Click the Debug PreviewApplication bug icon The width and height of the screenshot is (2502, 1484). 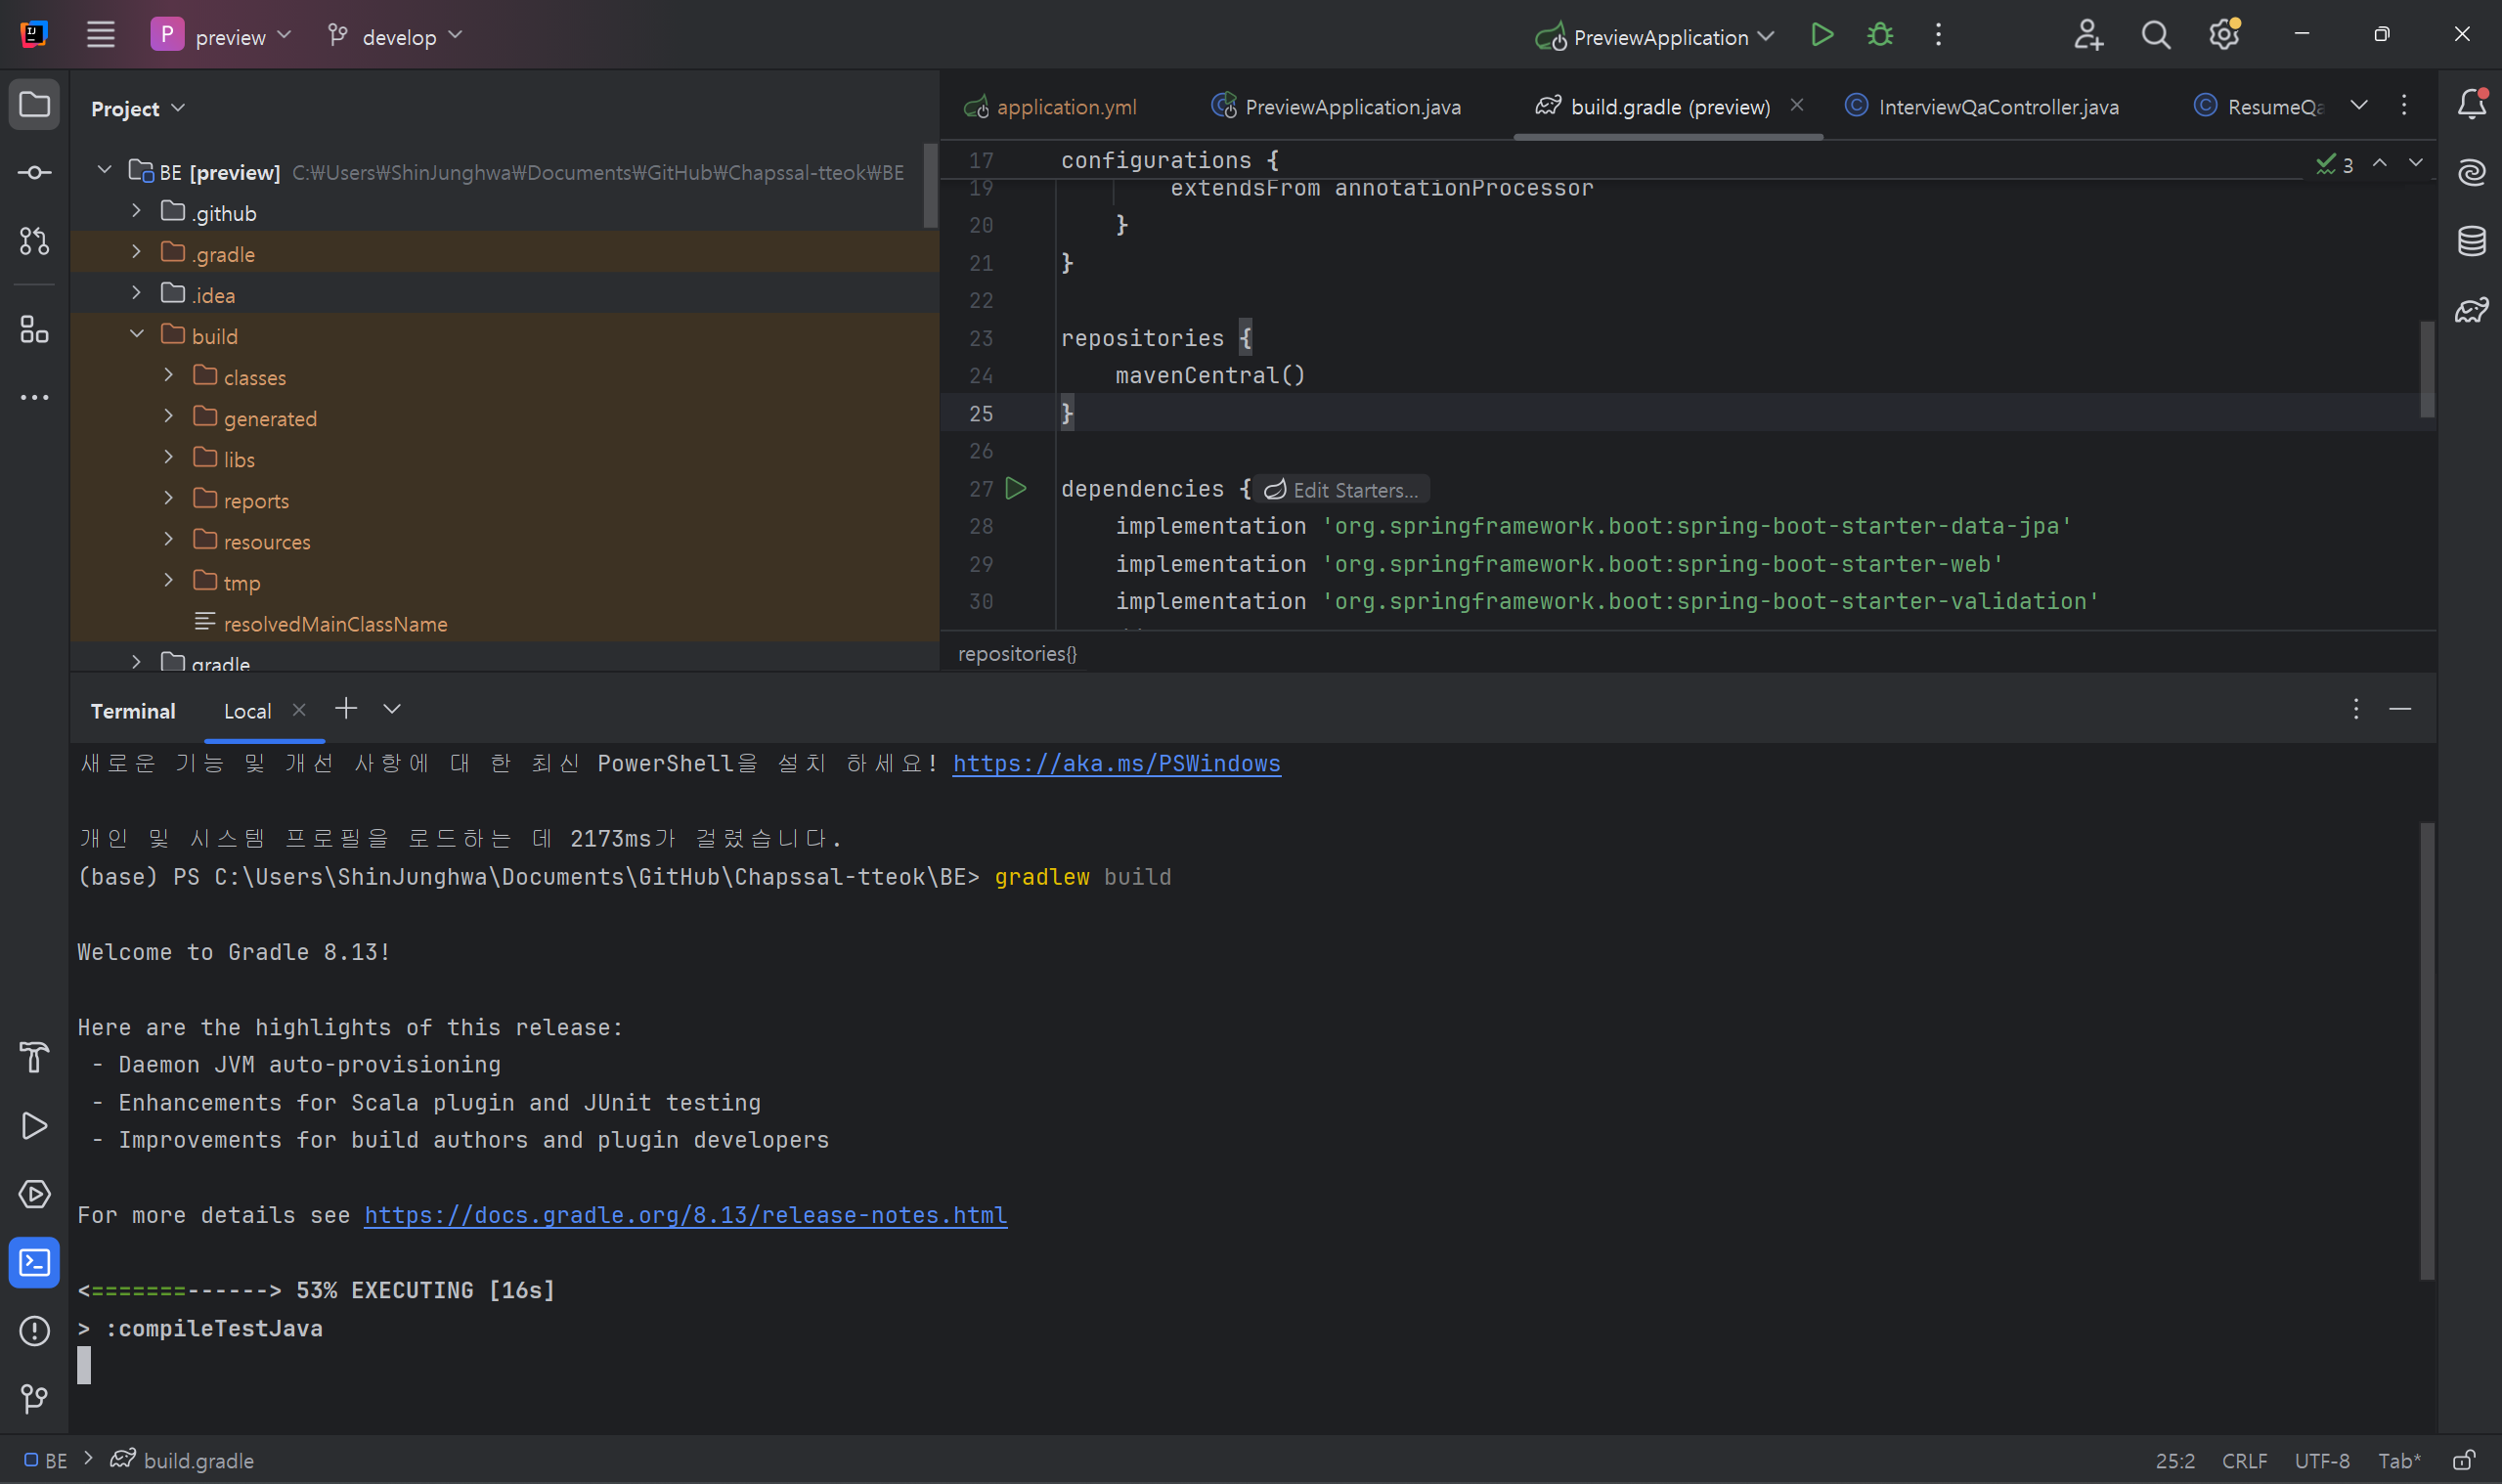click(1880, 36)
